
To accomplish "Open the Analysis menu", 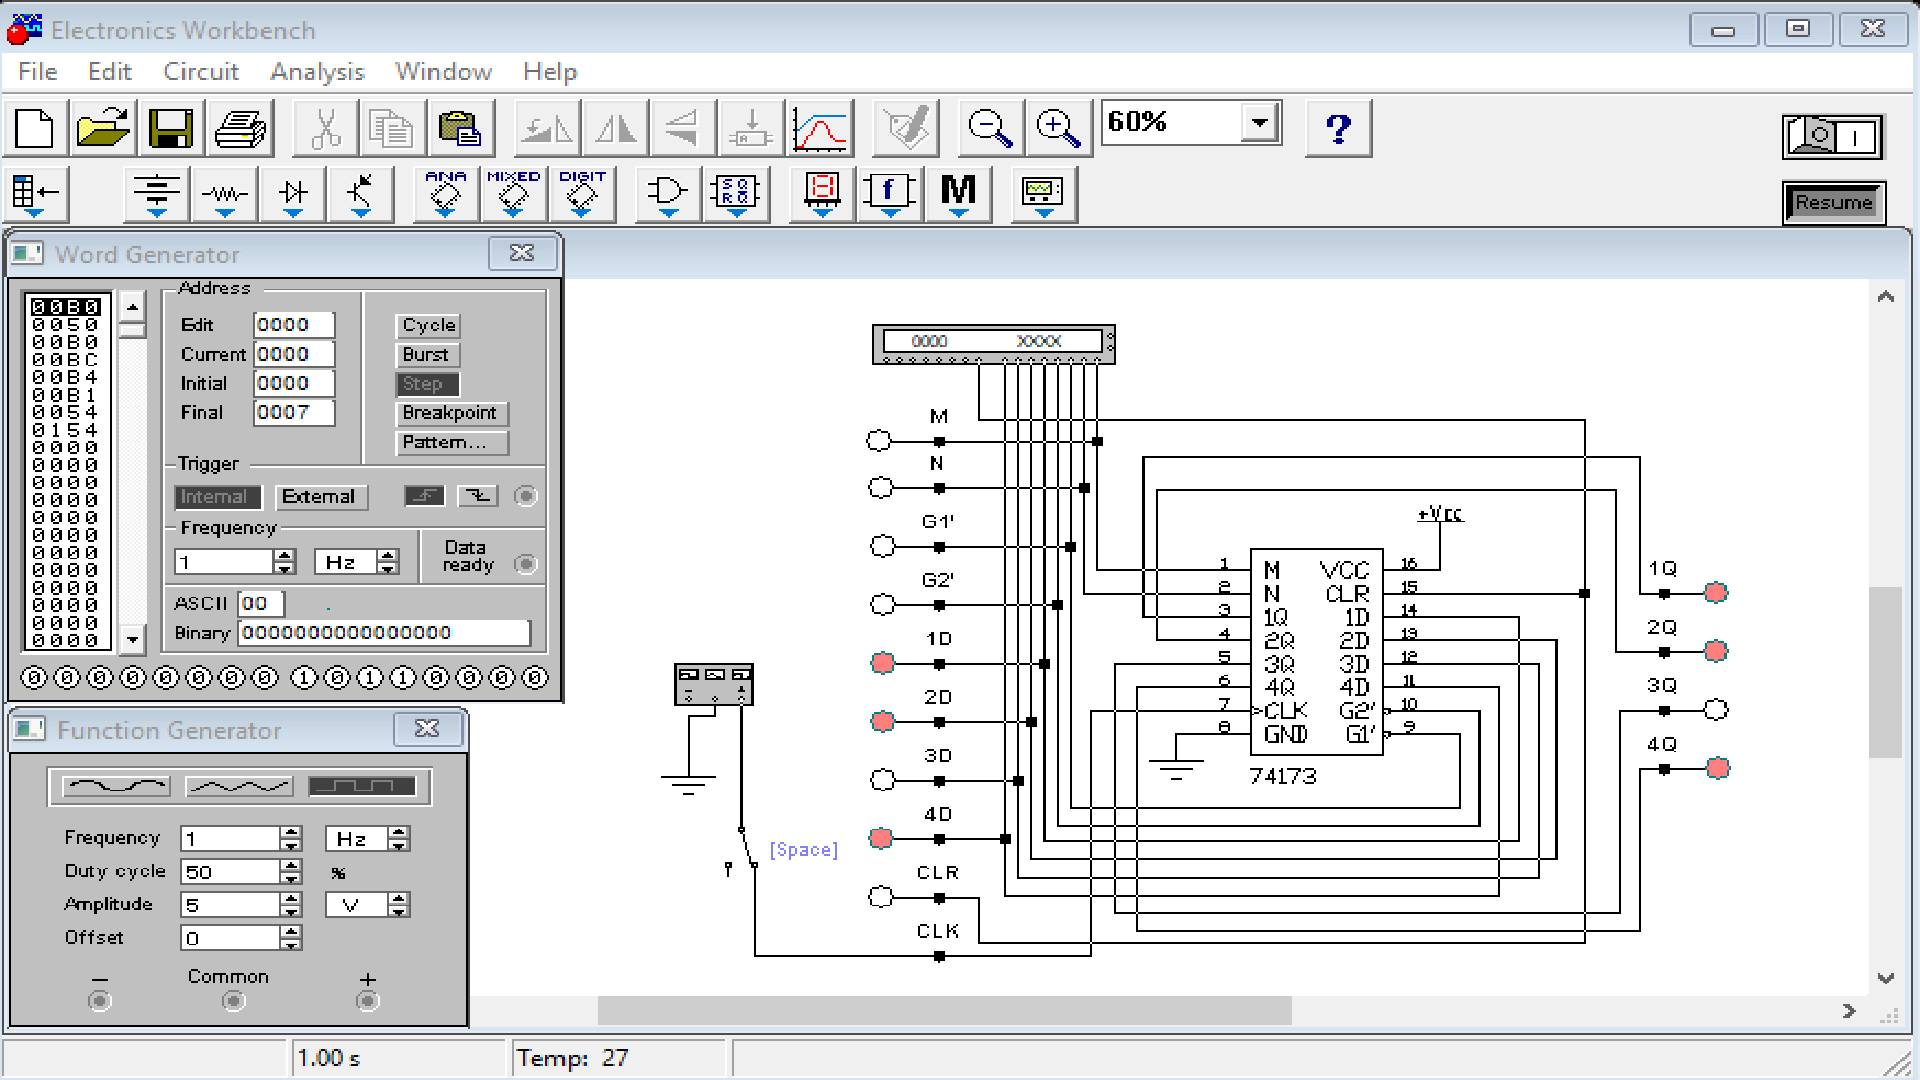I will pos(317,72).
